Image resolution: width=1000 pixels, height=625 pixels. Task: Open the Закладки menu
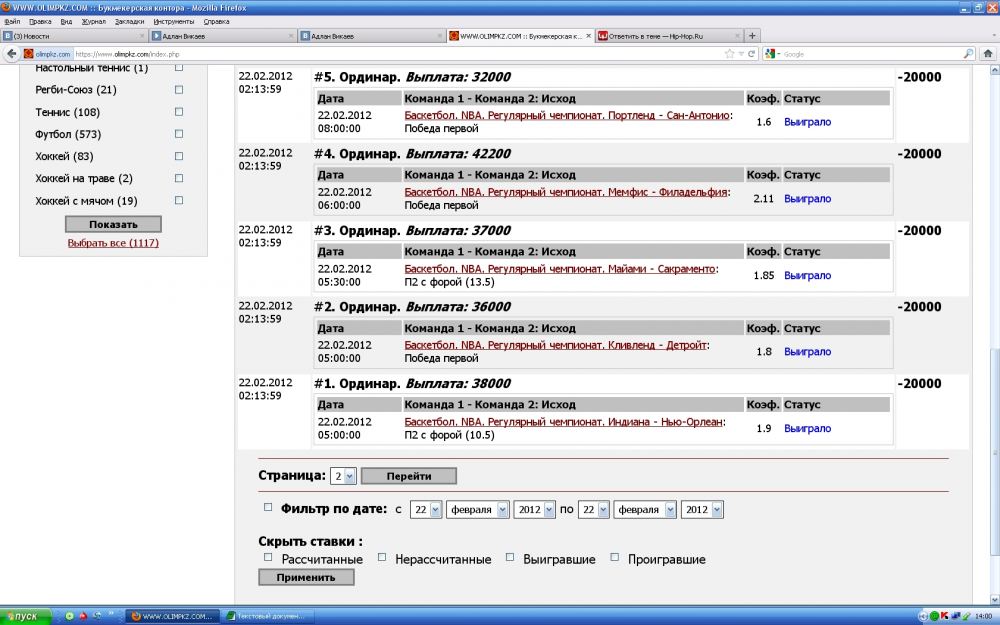click(130, 21)
